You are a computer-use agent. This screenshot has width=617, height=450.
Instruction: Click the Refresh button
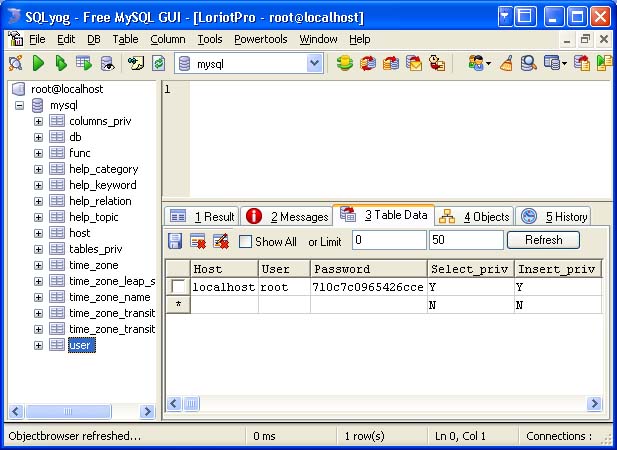tap(543, 240)
